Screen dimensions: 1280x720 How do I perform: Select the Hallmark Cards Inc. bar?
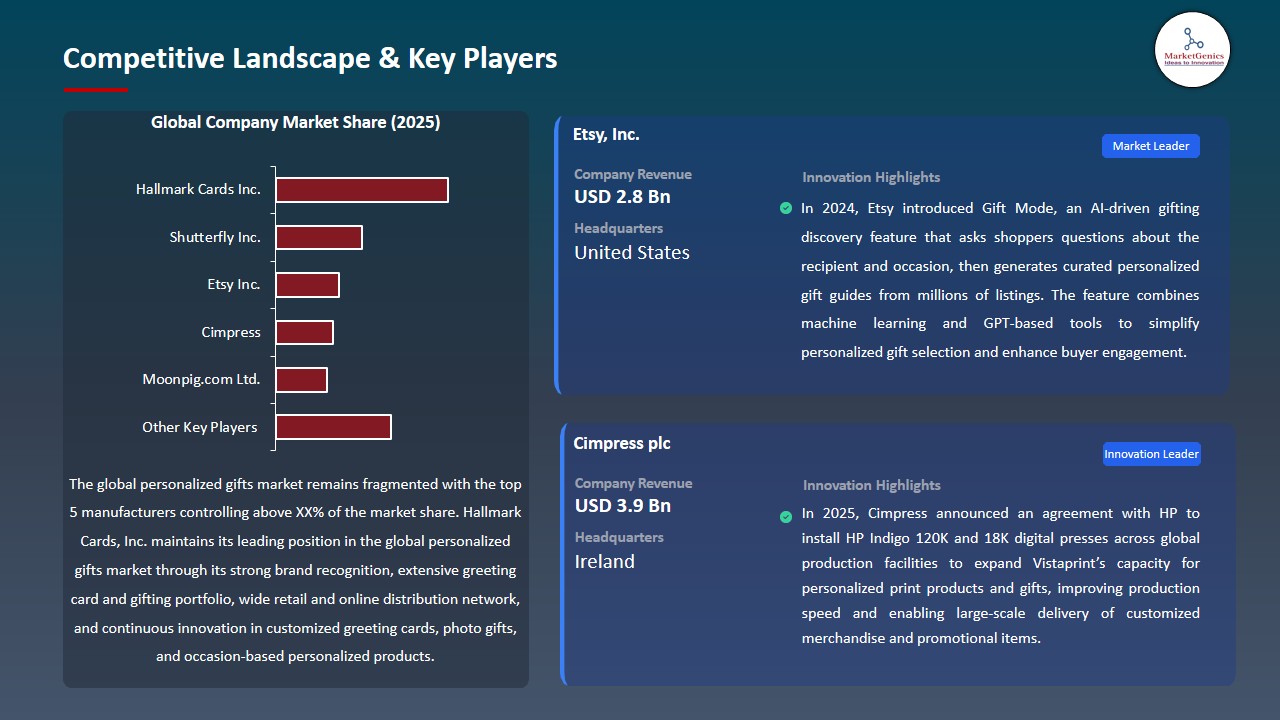[362, 190]
